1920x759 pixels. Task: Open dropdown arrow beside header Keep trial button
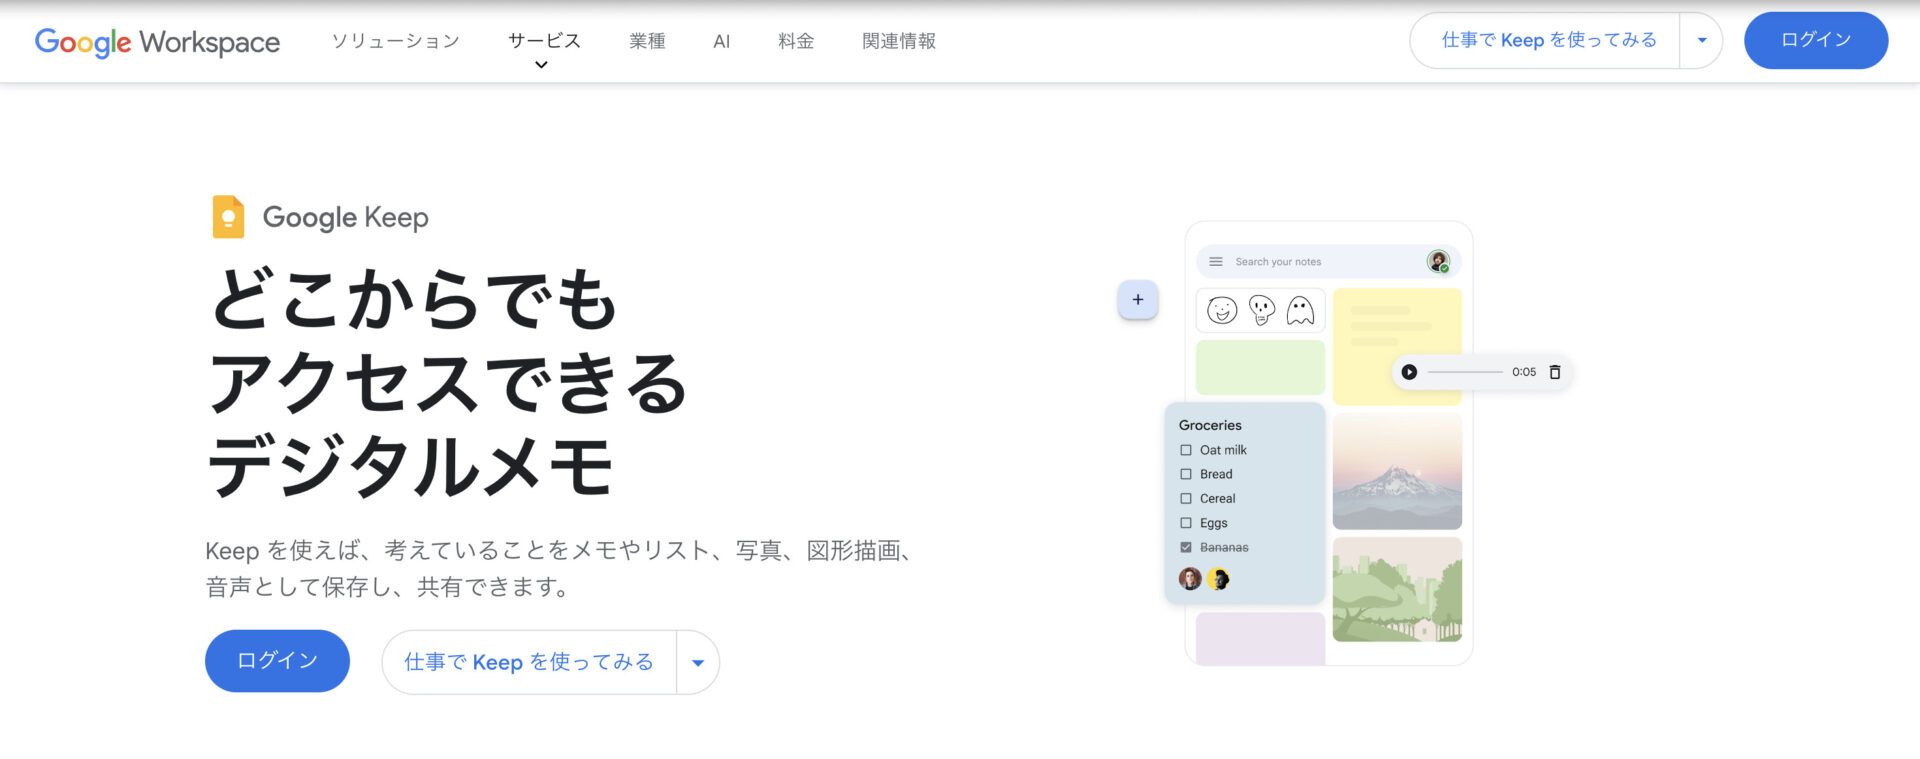tap(1702, 41)
